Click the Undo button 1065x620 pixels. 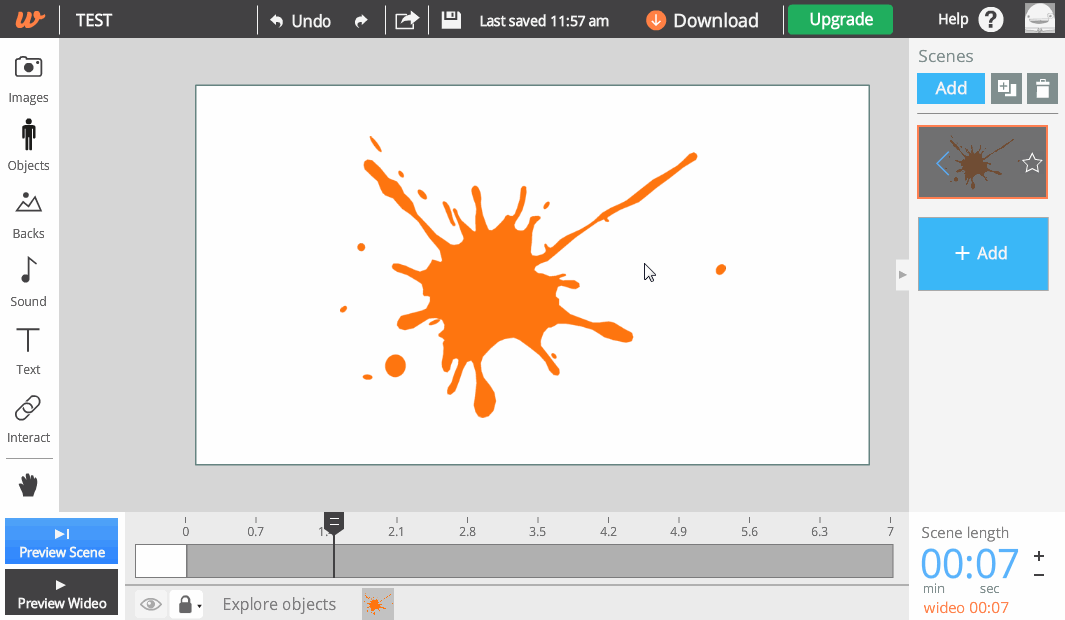(300, 20)
